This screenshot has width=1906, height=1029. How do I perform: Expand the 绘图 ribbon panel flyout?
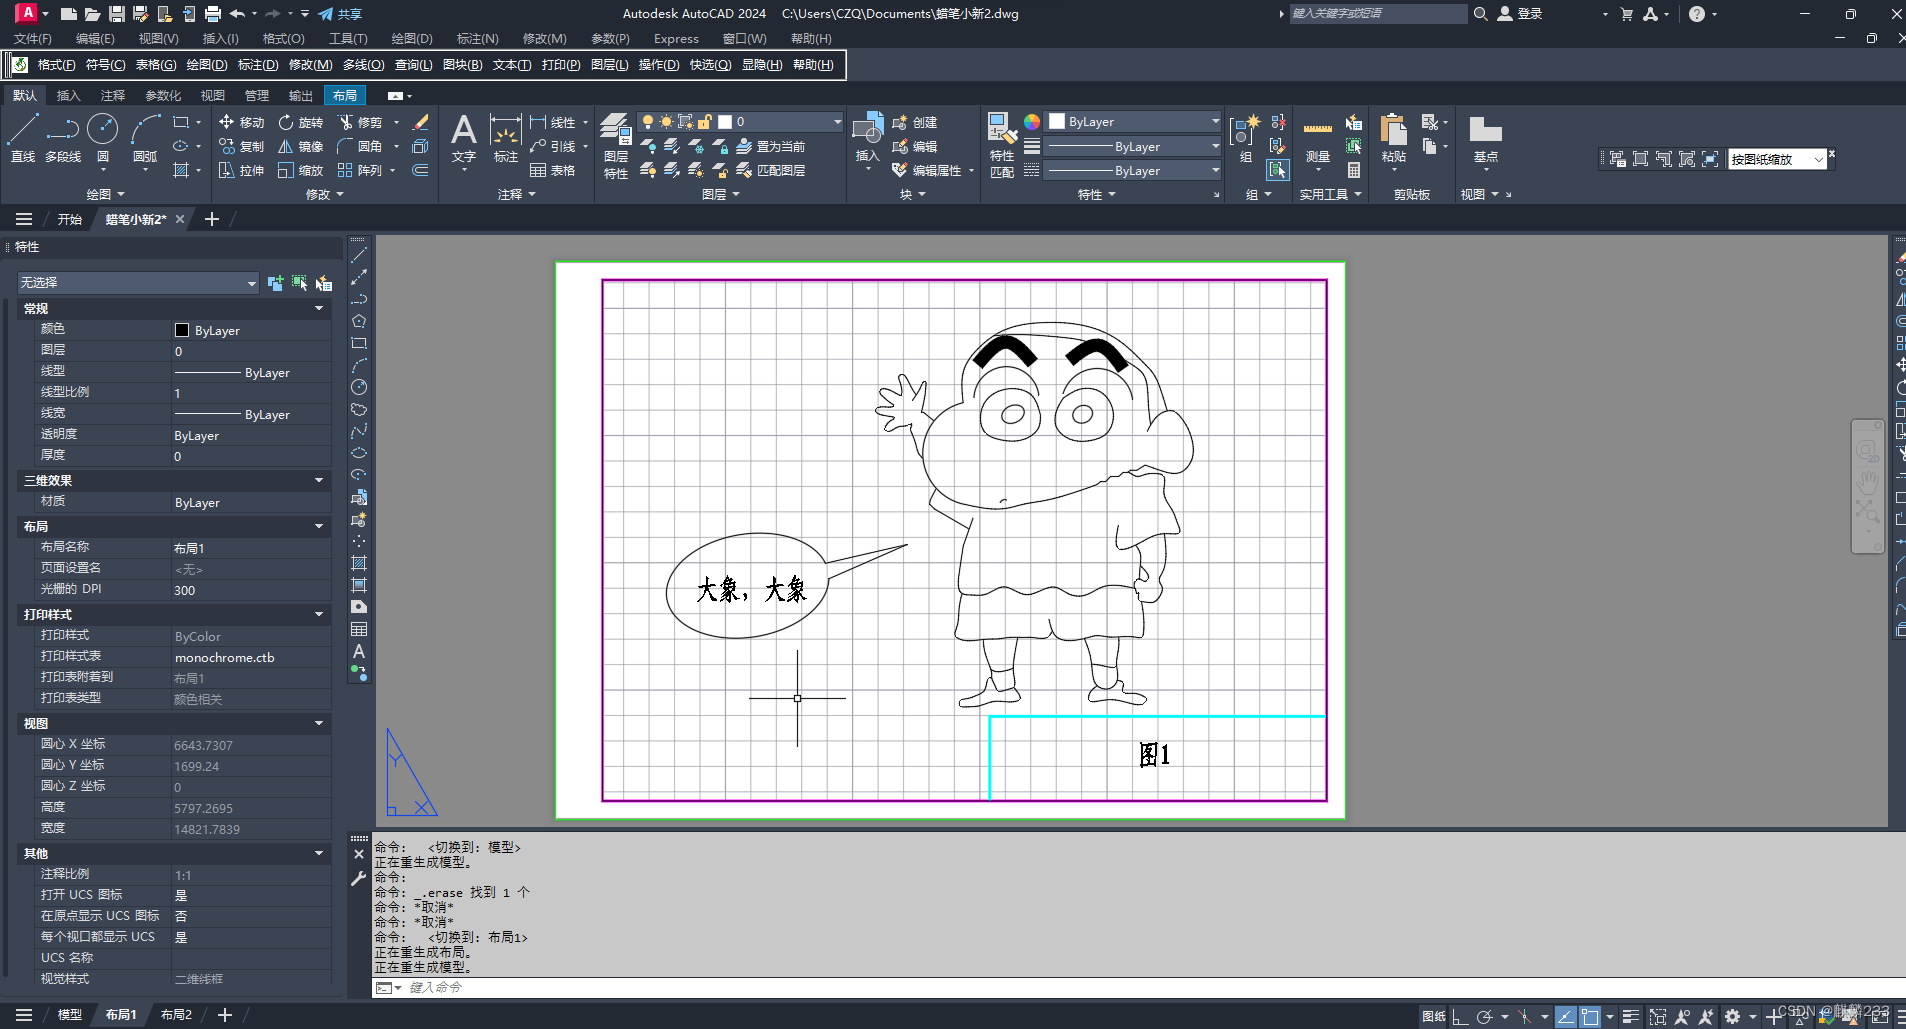[105, 194]
